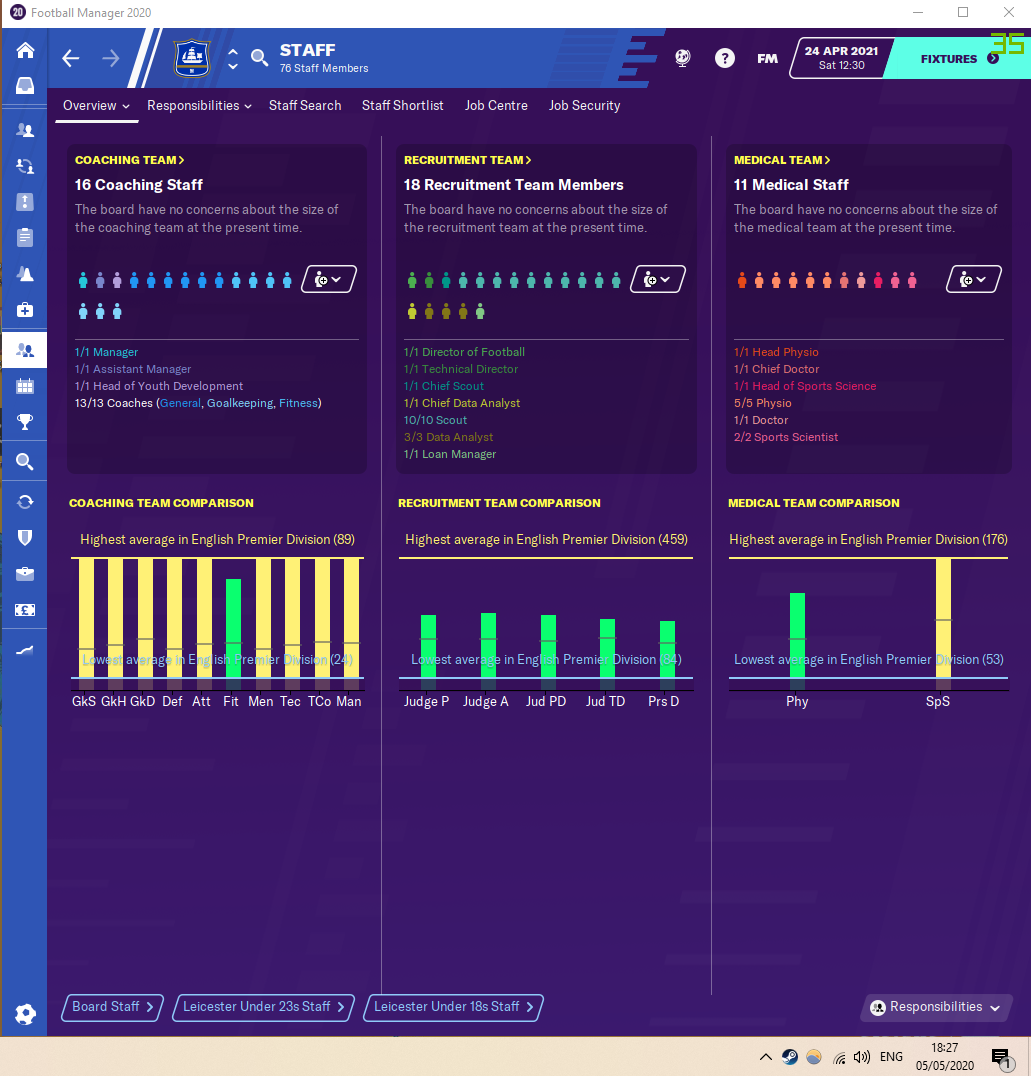
Task: Click the 24 Apr 2021 date box
Action: (841, 58)
